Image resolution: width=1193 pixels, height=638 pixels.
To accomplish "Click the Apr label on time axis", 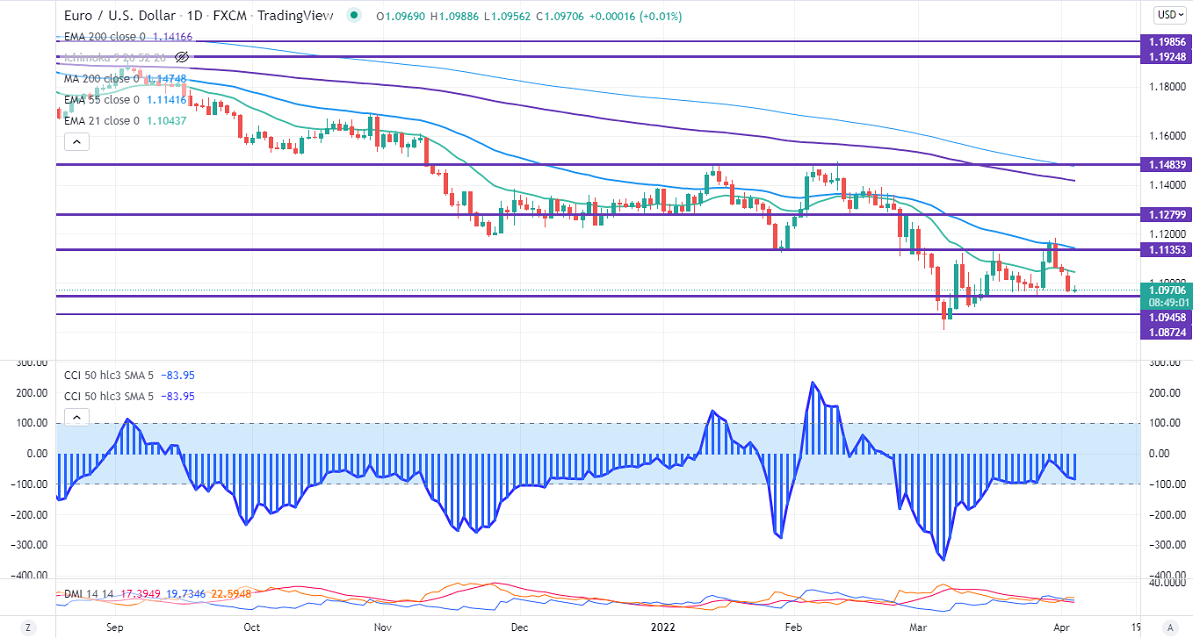I will (x=1061, y=627).
